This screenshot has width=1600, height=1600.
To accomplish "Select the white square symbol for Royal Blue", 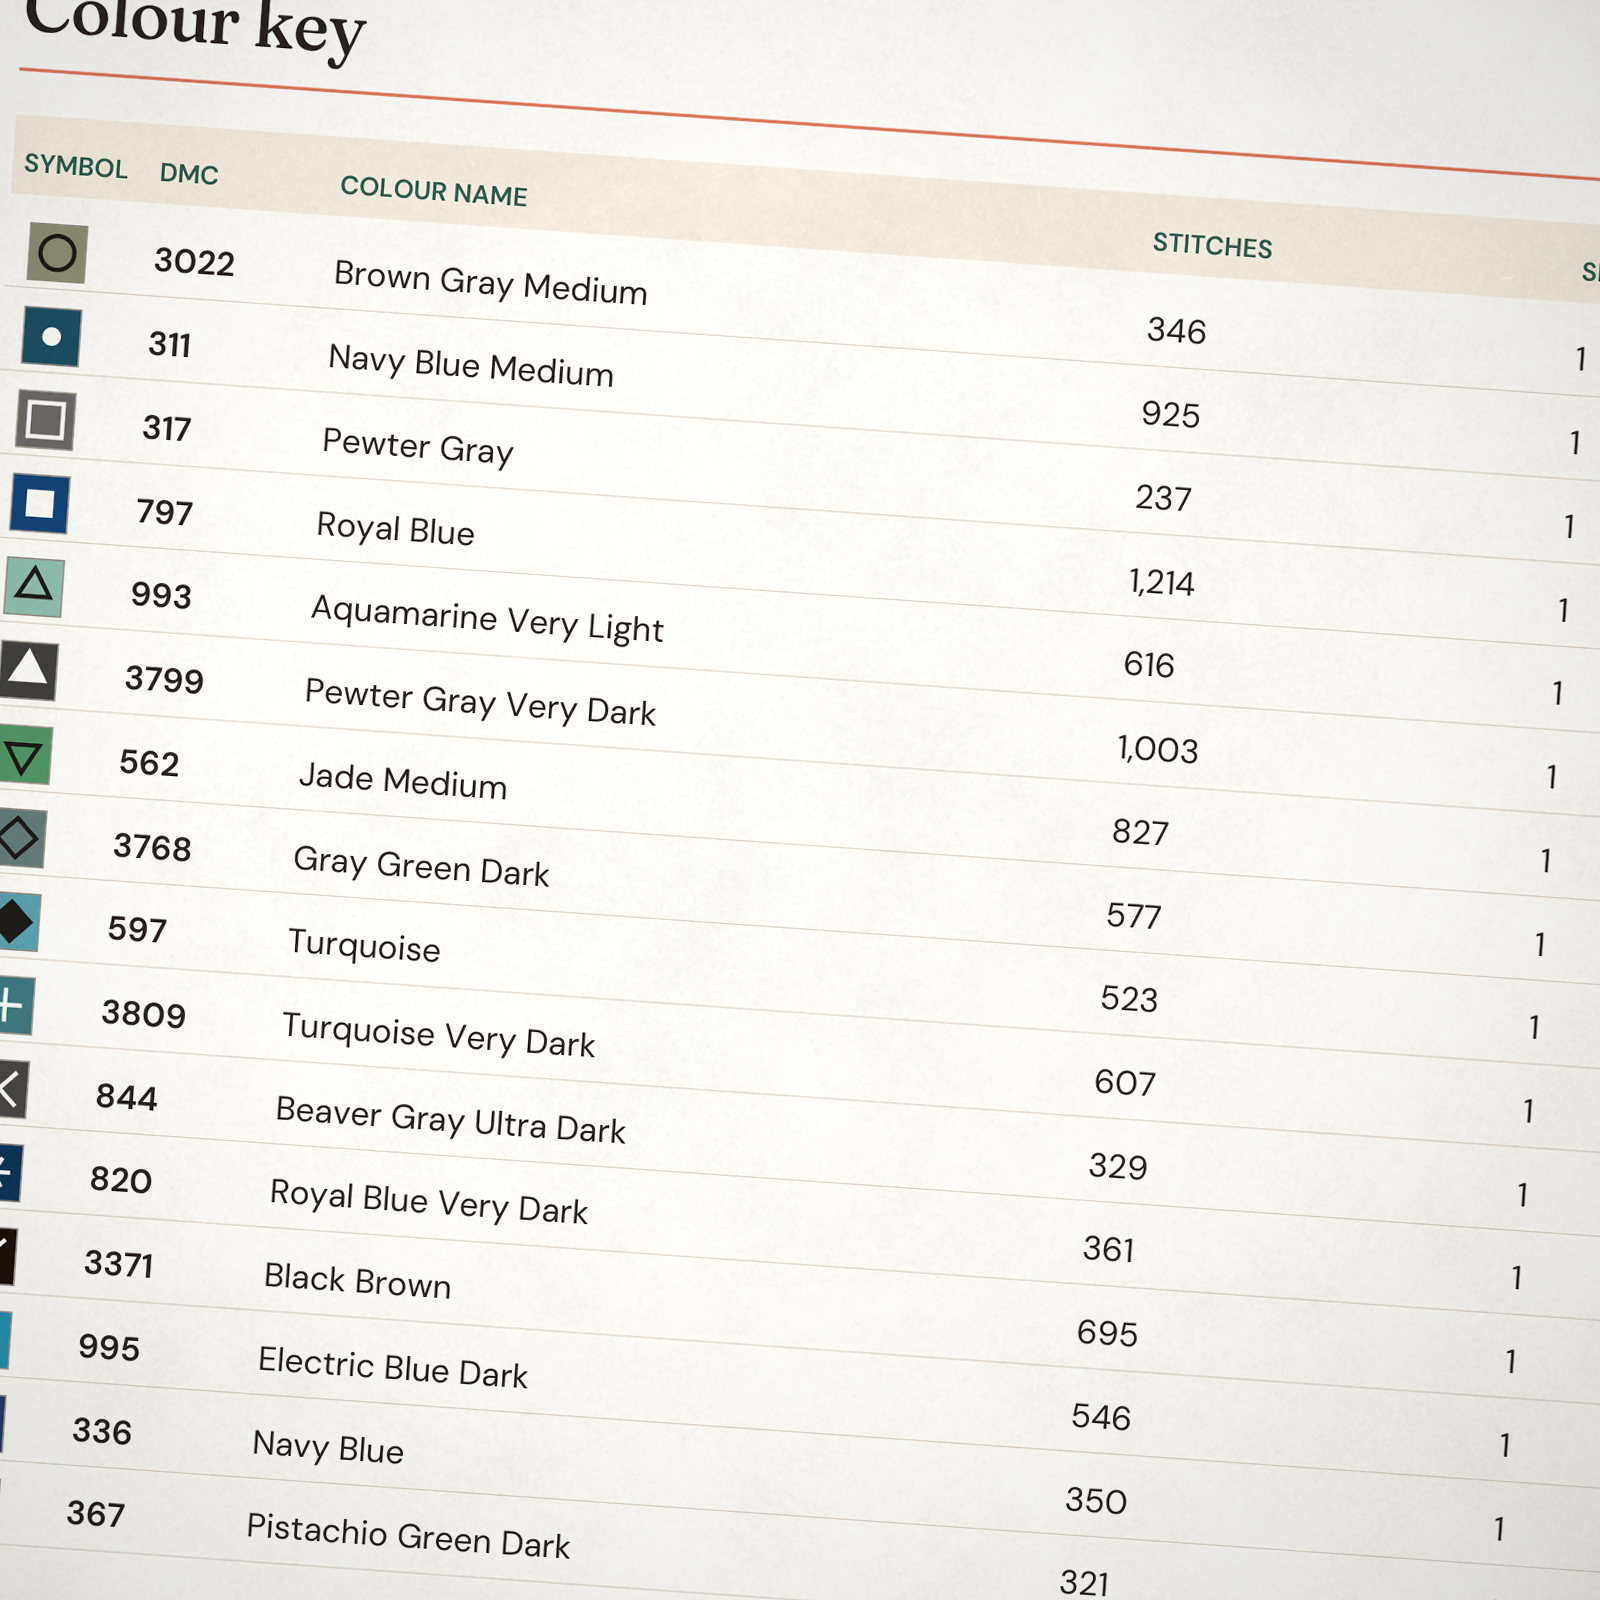I will [39, 503].
